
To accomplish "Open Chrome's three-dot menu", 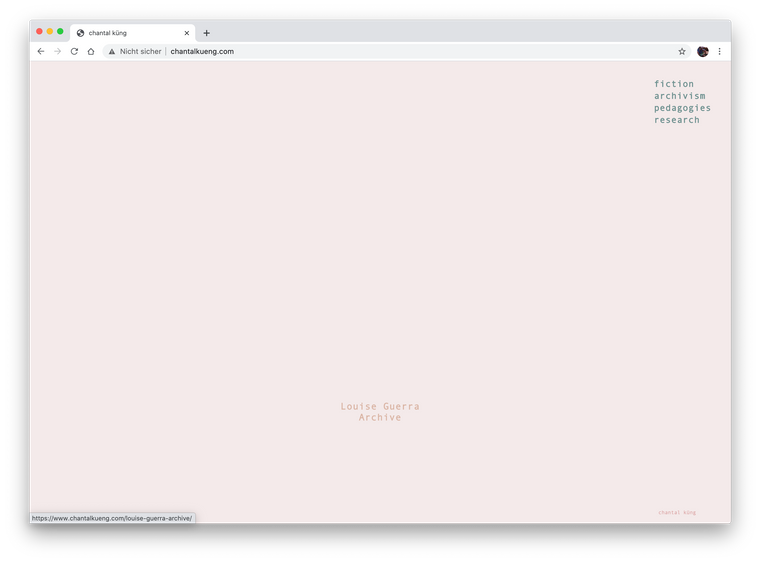I will 719,51.
